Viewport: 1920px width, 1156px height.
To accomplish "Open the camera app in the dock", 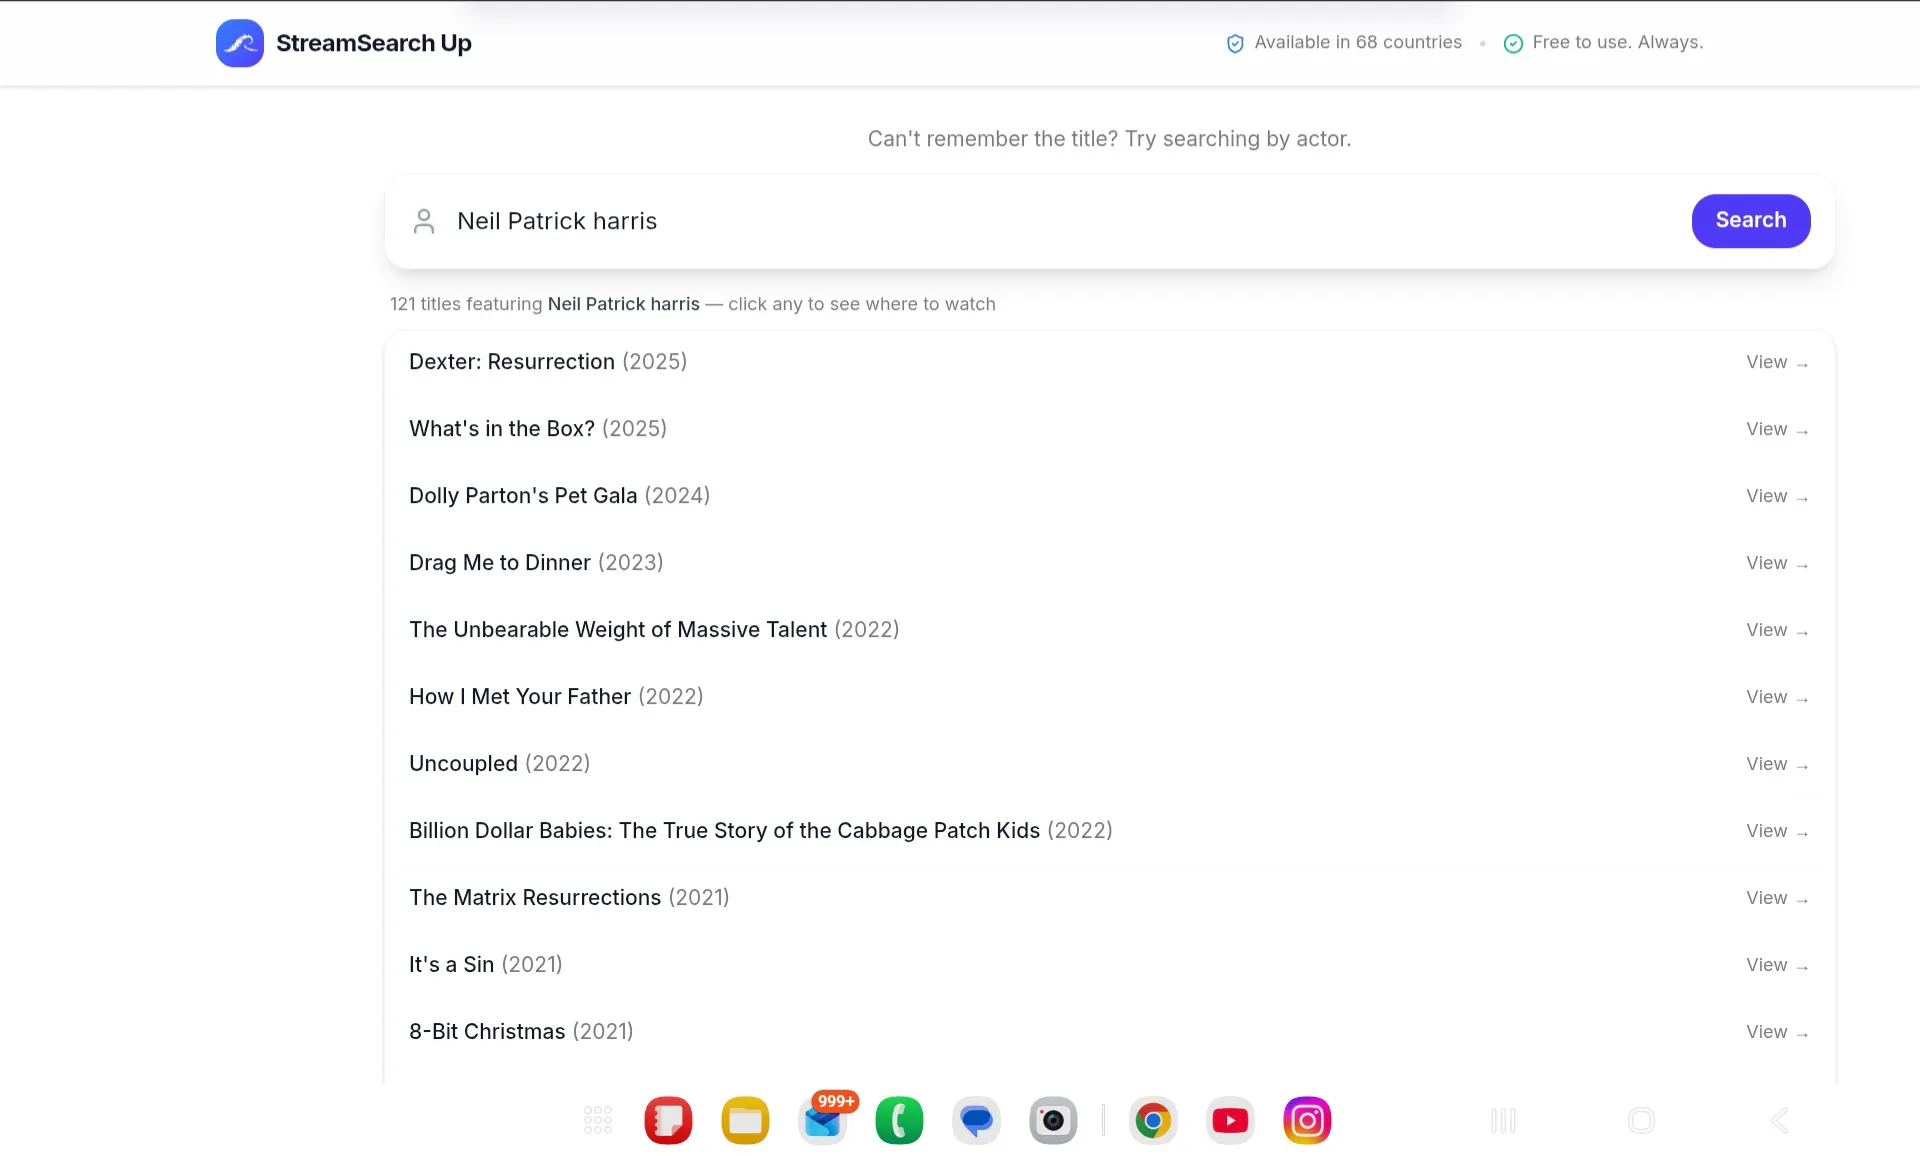I will pos(1053,1120).
